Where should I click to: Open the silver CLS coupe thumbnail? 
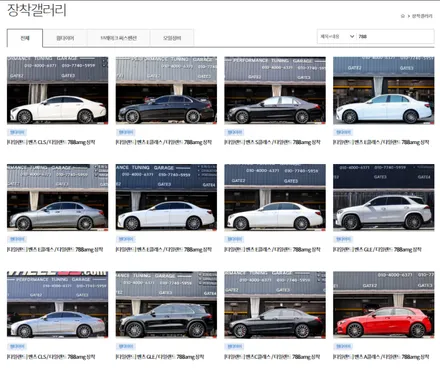click(57, 305)
